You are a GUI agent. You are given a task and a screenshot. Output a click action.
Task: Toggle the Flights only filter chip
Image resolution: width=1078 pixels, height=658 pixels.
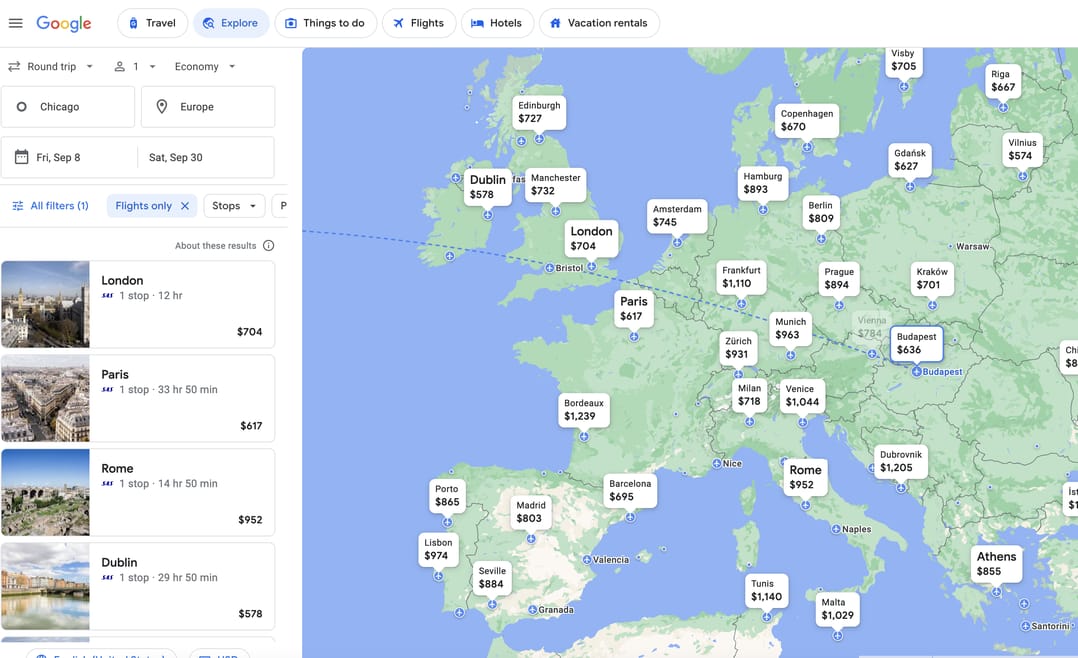click(x=143, y=206)
